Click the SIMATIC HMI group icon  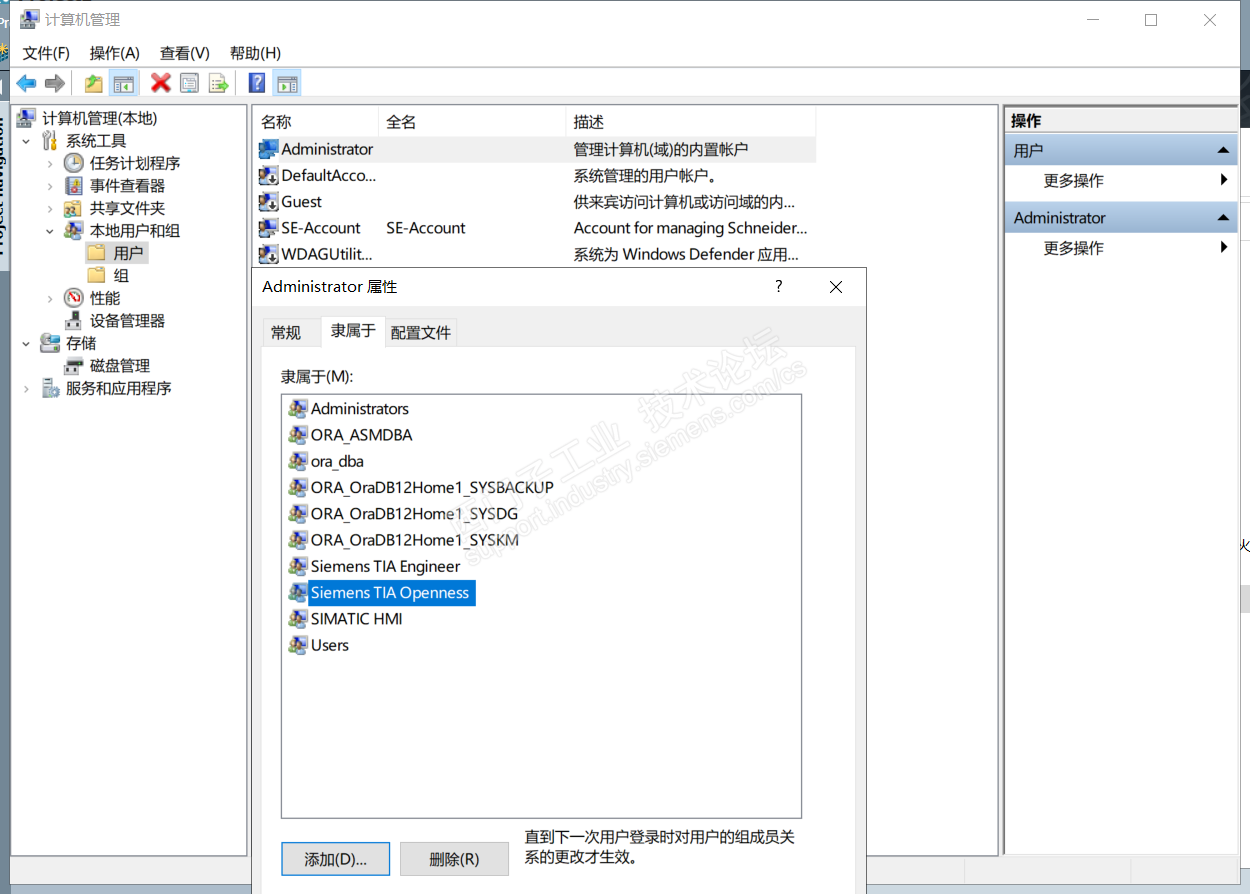297,619
